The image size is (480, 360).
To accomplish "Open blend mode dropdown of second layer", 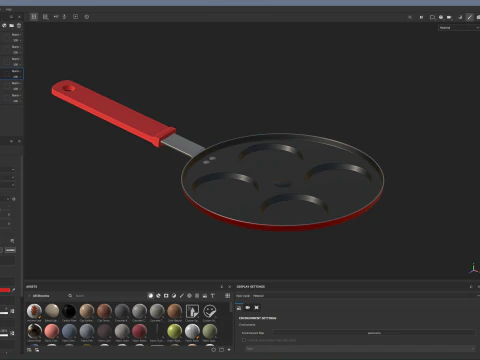I will [16, 47].
